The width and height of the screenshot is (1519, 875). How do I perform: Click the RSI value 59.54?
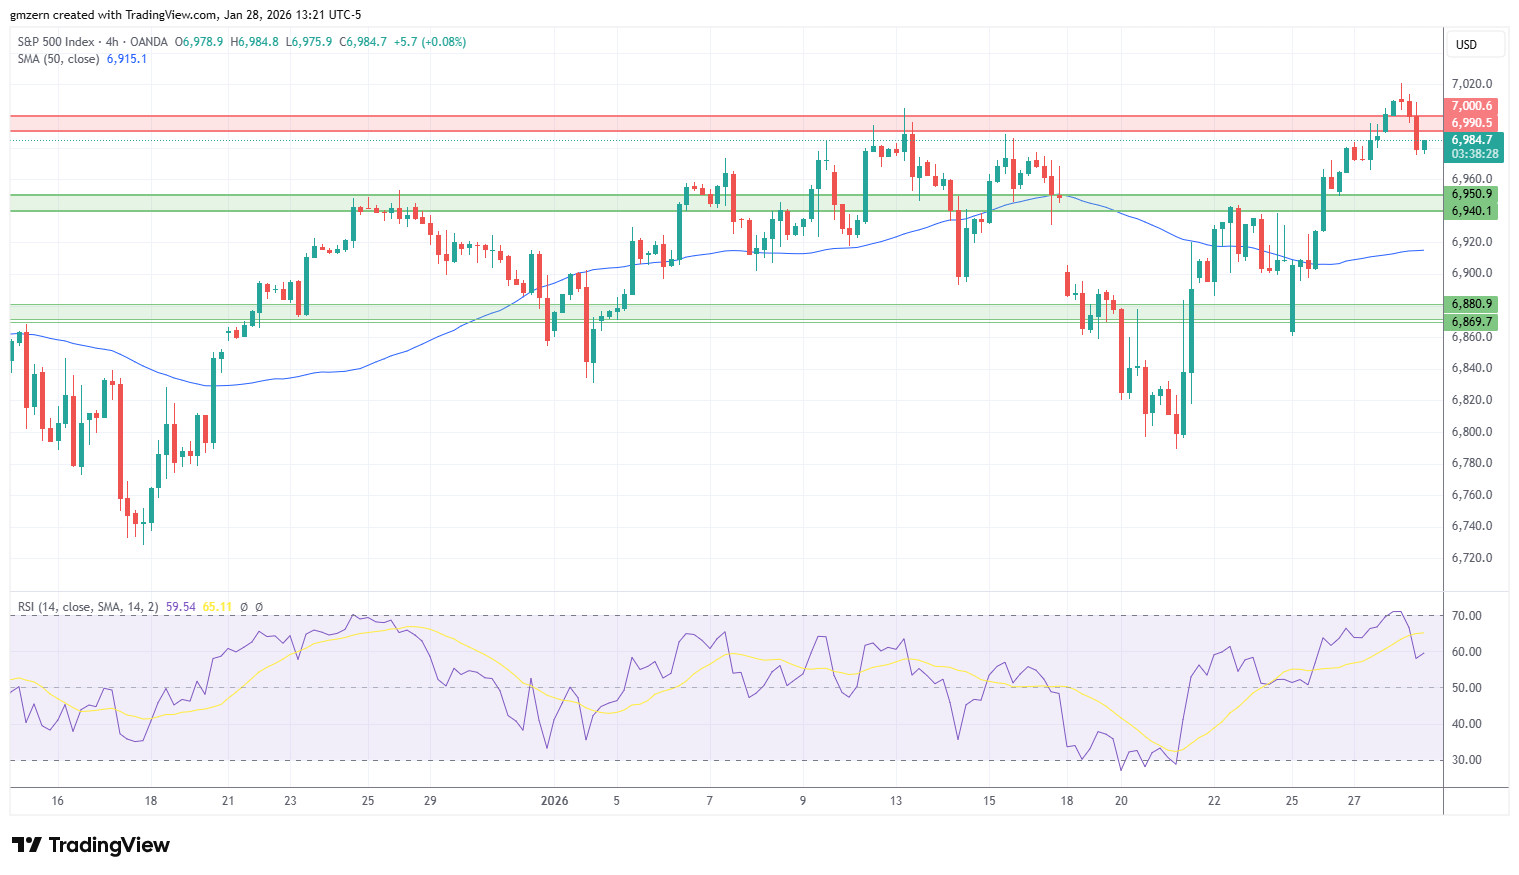click(x=181, y=607)
